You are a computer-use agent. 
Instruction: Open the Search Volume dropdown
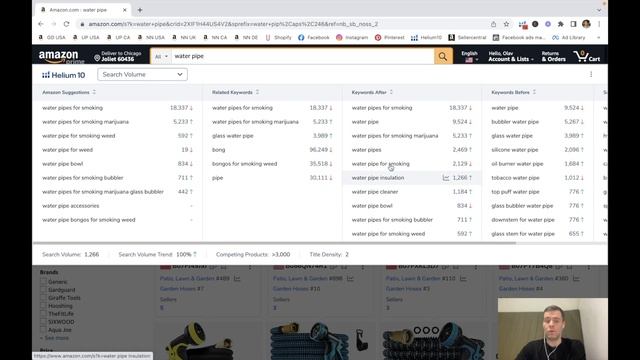pyautogui.click(x=142, y=74)
